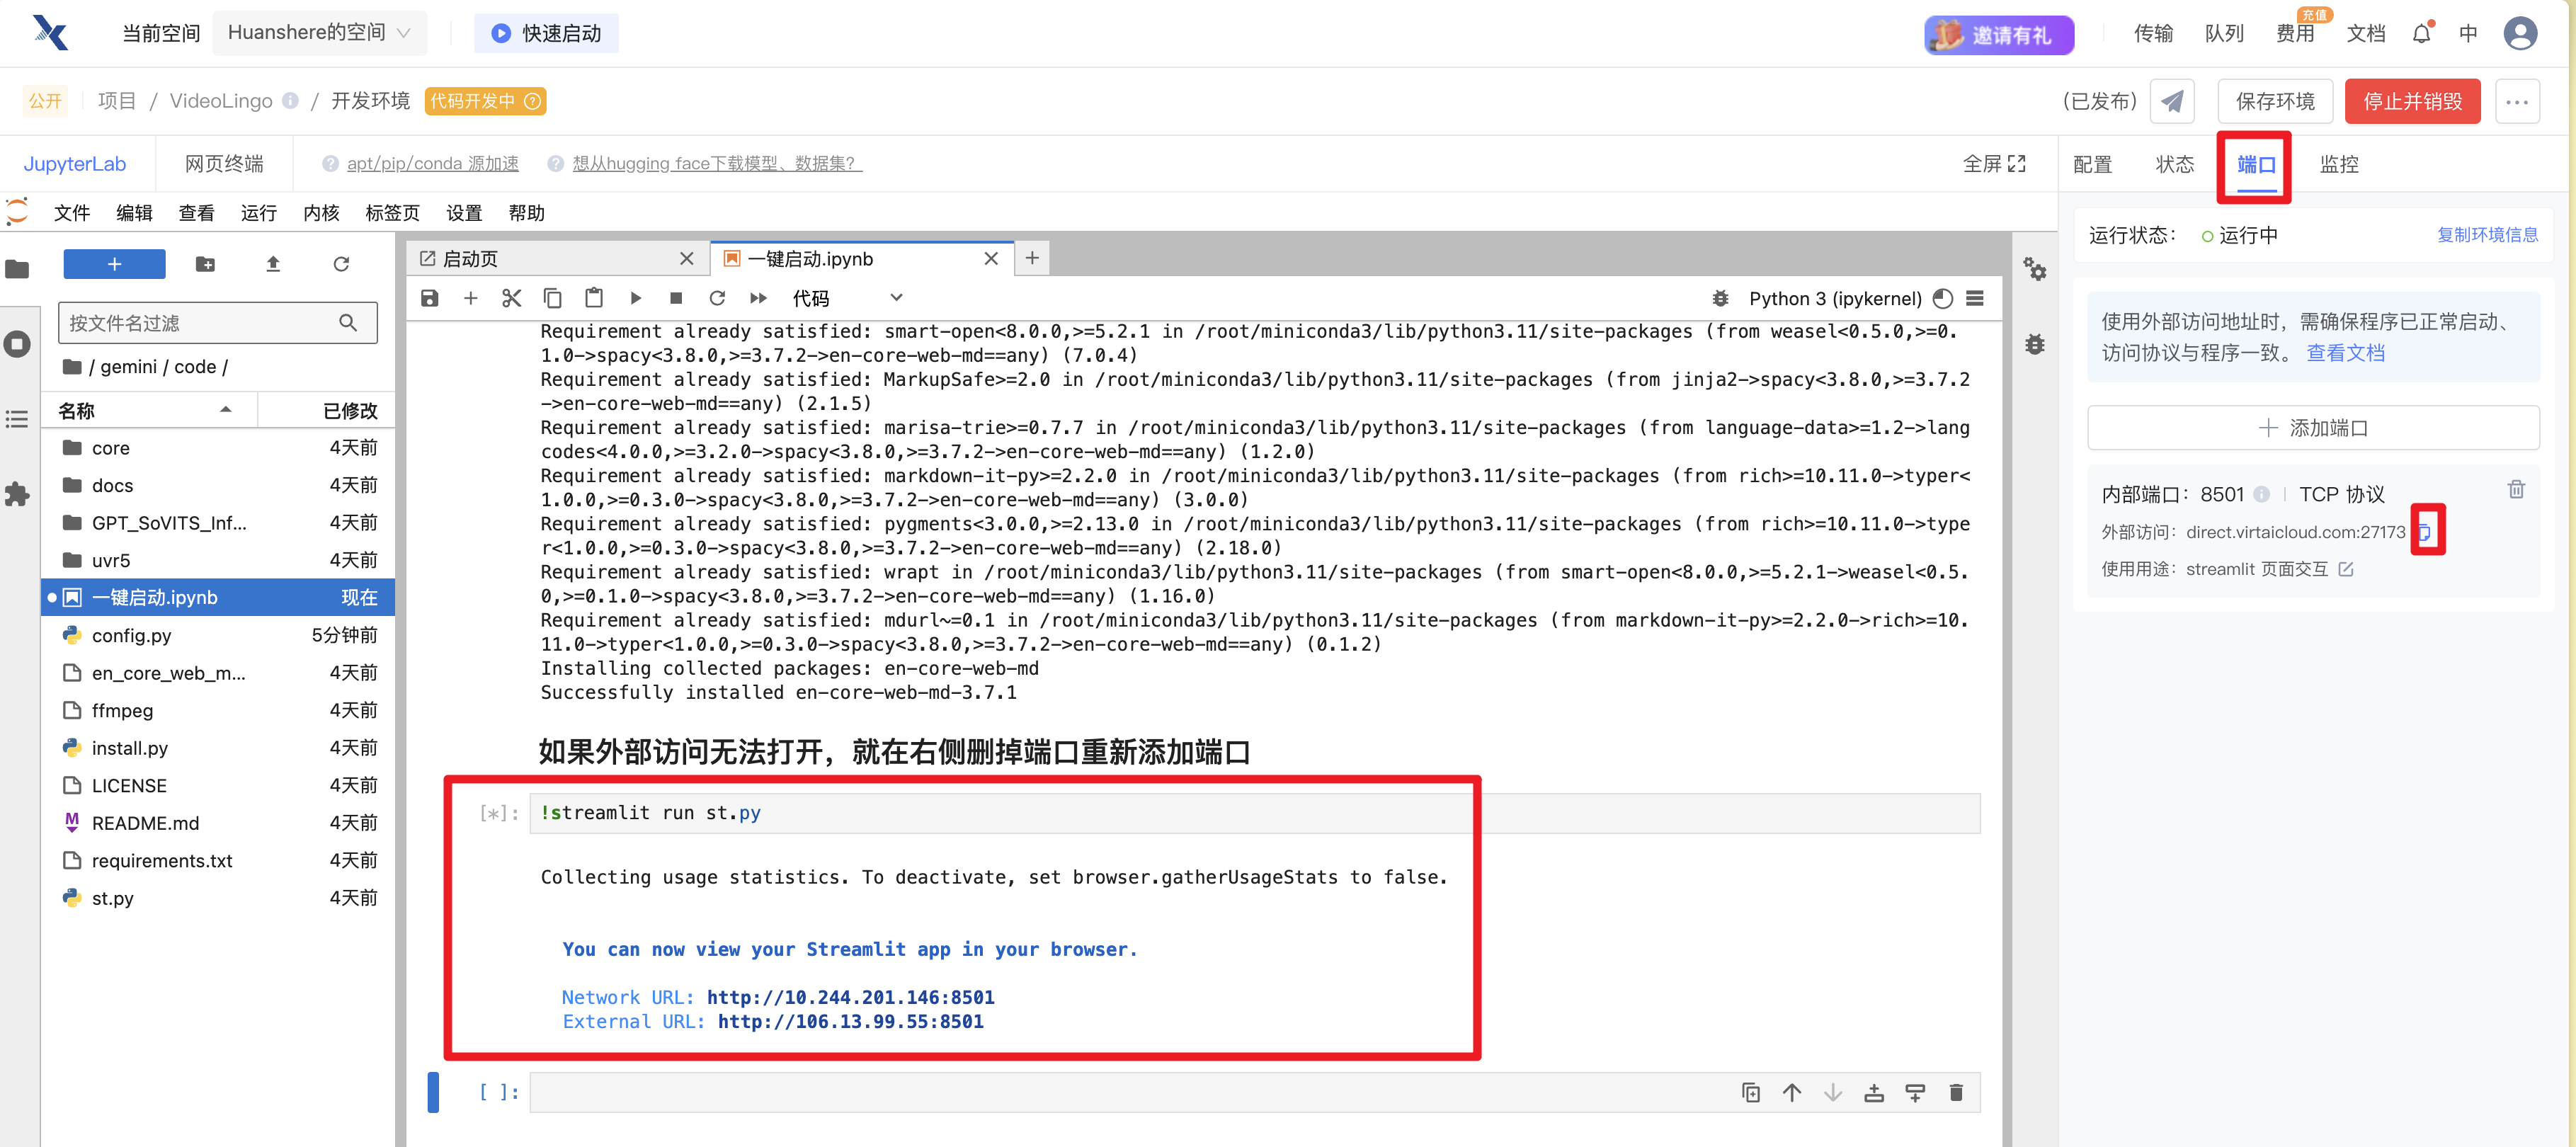Create a new folder in file browser
This screenshot has height=1147, width=2576.
205,264
